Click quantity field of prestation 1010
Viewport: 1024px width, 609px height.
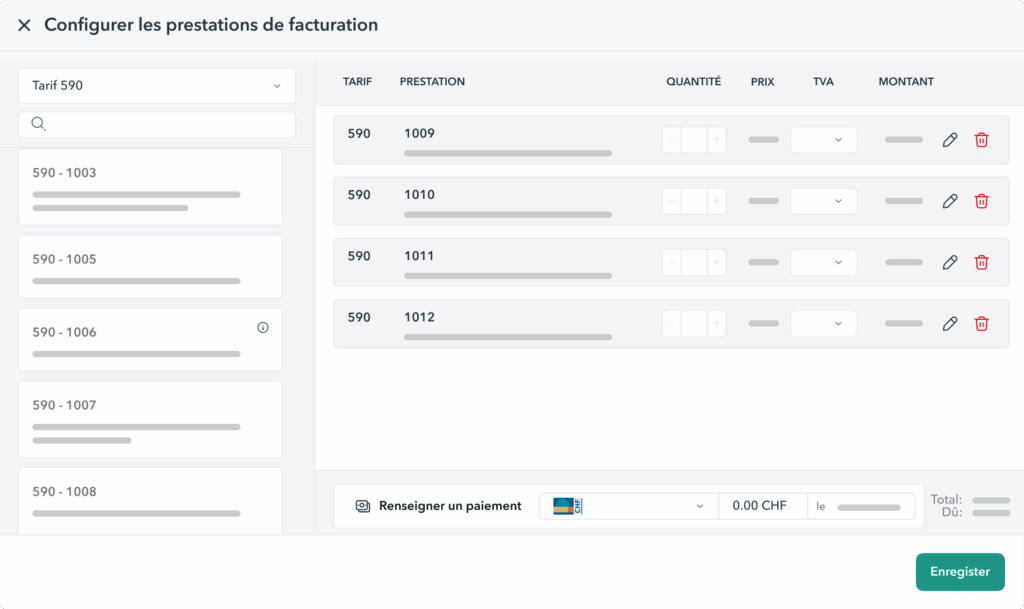694,201
